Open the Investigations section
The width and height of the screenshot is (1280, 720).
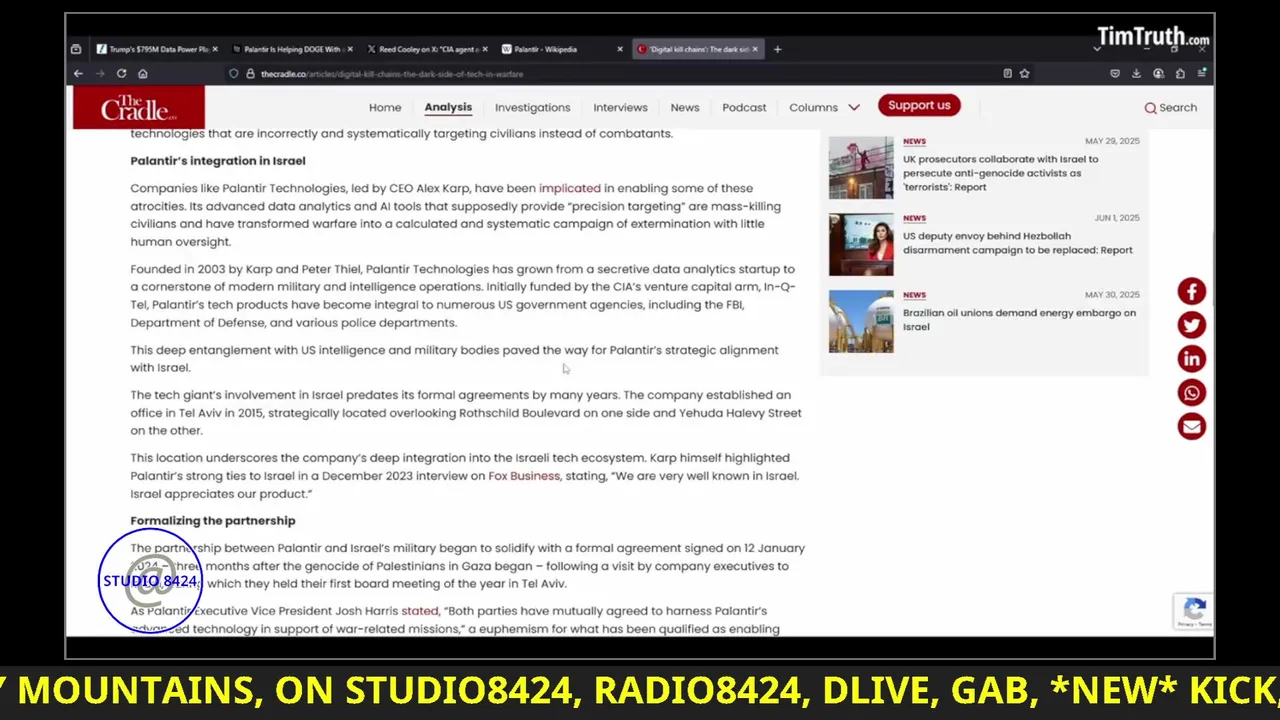coord(532,107)
